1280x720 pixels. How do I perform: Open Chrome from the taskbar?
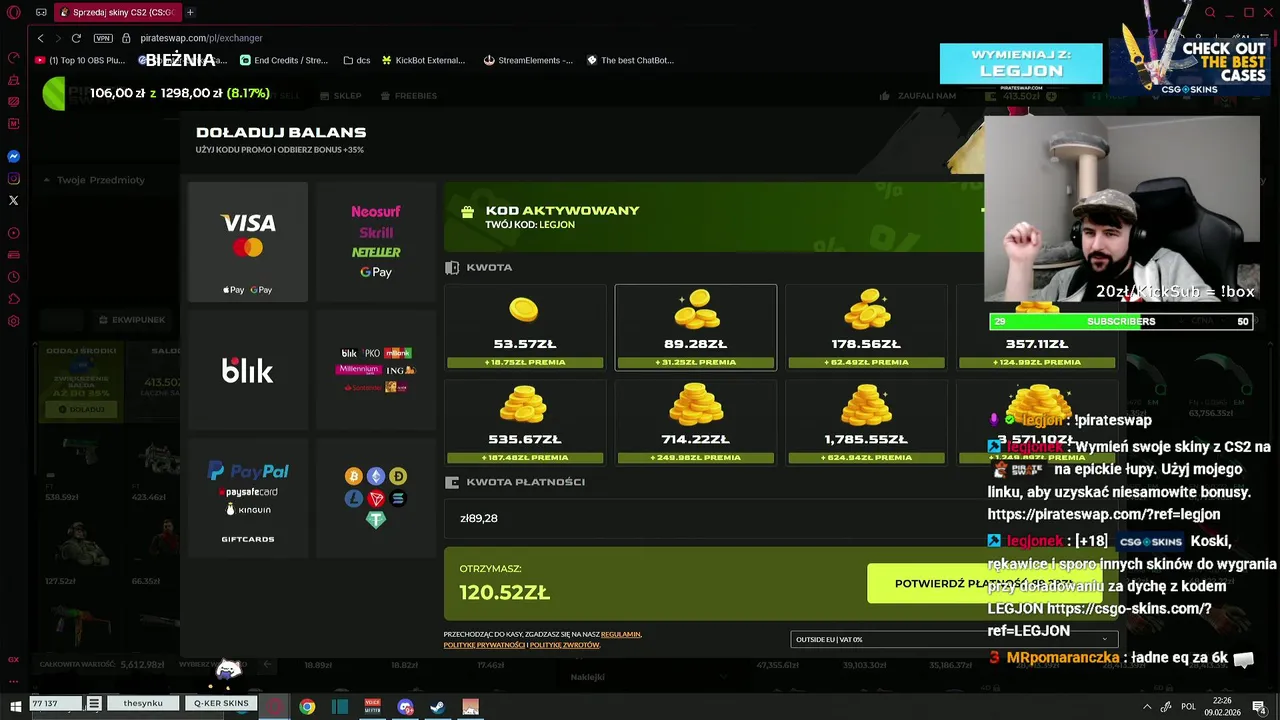coord(307,706)
